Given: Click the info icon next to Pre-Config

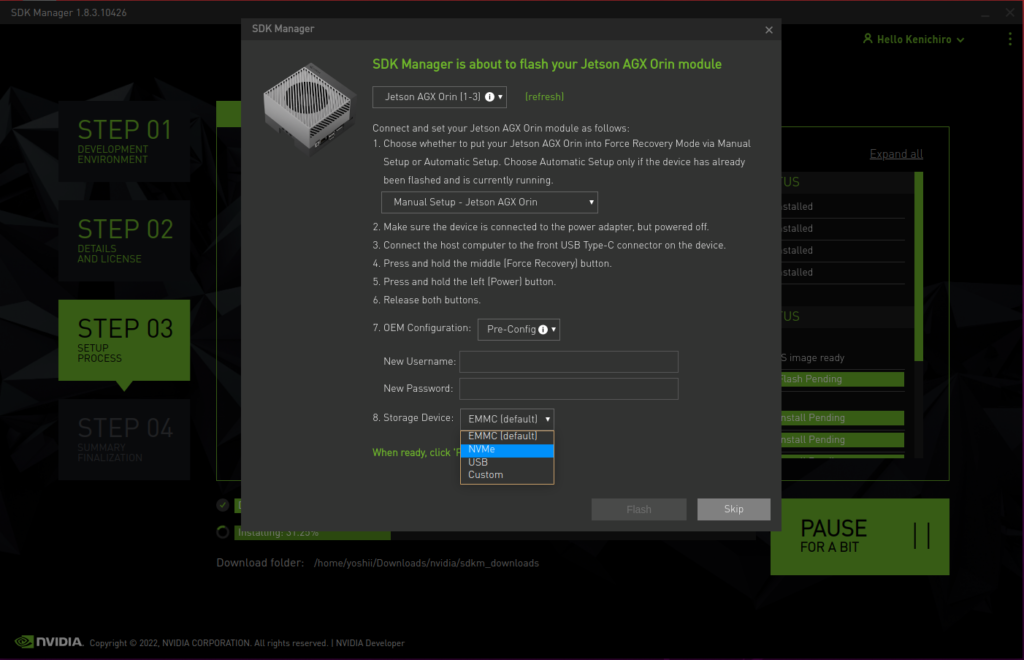Looking at the screenshot, I should coord(543,330).
